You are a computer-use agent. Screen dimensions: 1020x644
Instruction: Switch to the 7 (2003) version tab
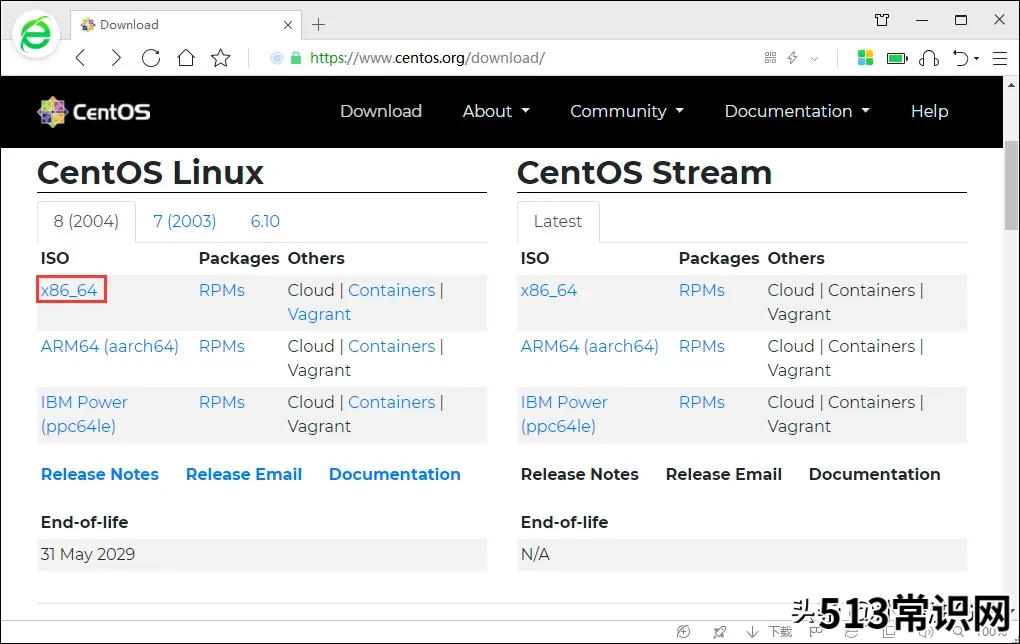click(184, 221)
